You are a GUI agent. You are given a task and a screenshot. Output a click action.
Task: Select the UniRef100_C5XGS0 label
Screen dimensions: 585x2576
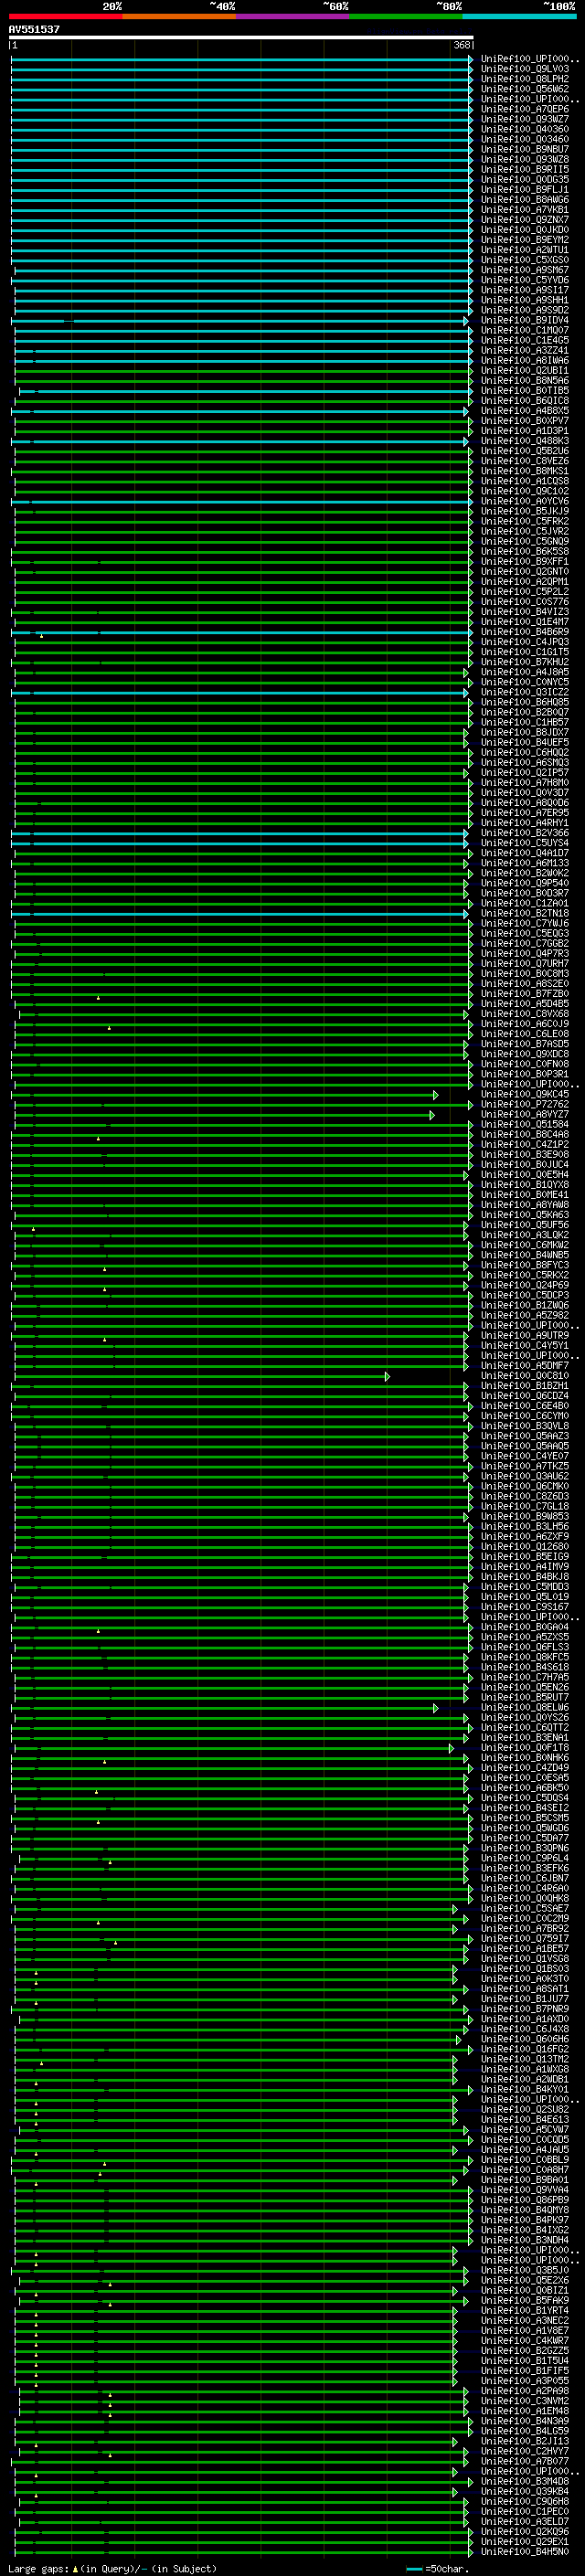point(525,259)
